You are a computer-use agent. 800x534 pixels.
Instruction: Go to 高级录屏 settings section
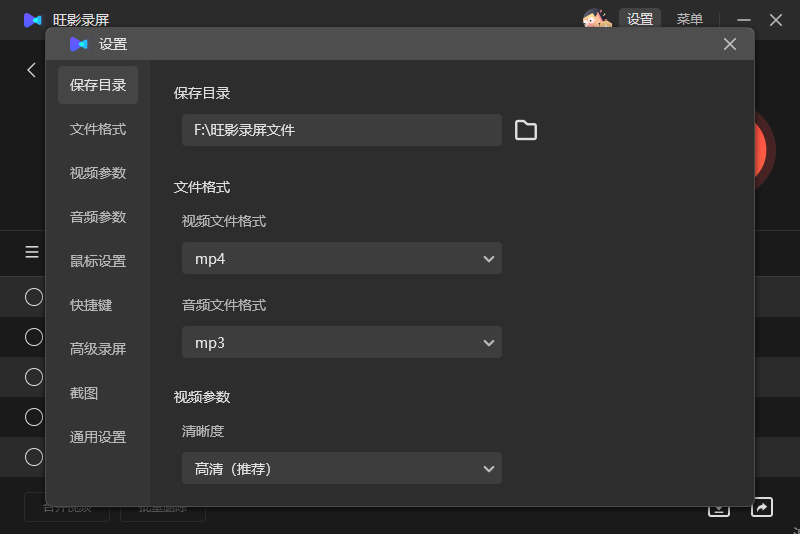tap(98, 349)
